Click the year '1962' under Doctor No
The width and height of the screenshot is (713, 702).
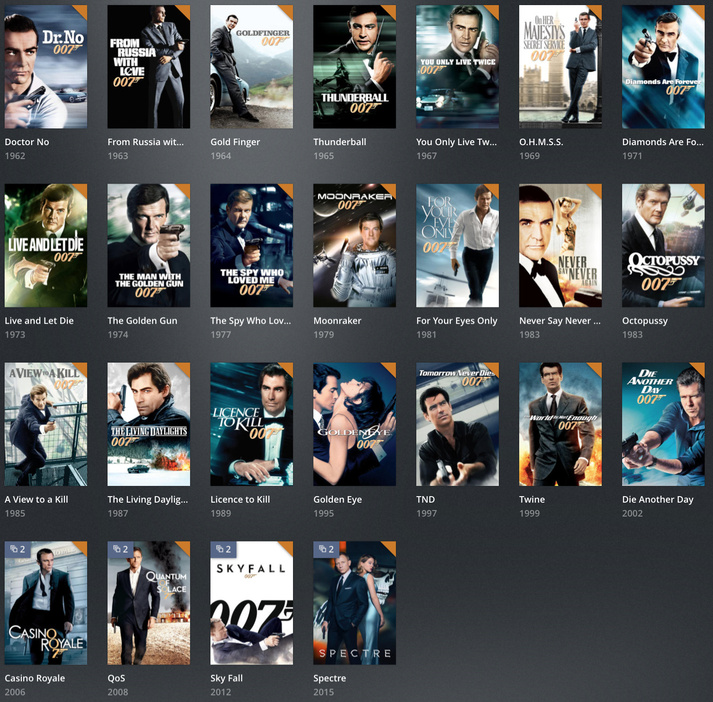tap(15, 156)
